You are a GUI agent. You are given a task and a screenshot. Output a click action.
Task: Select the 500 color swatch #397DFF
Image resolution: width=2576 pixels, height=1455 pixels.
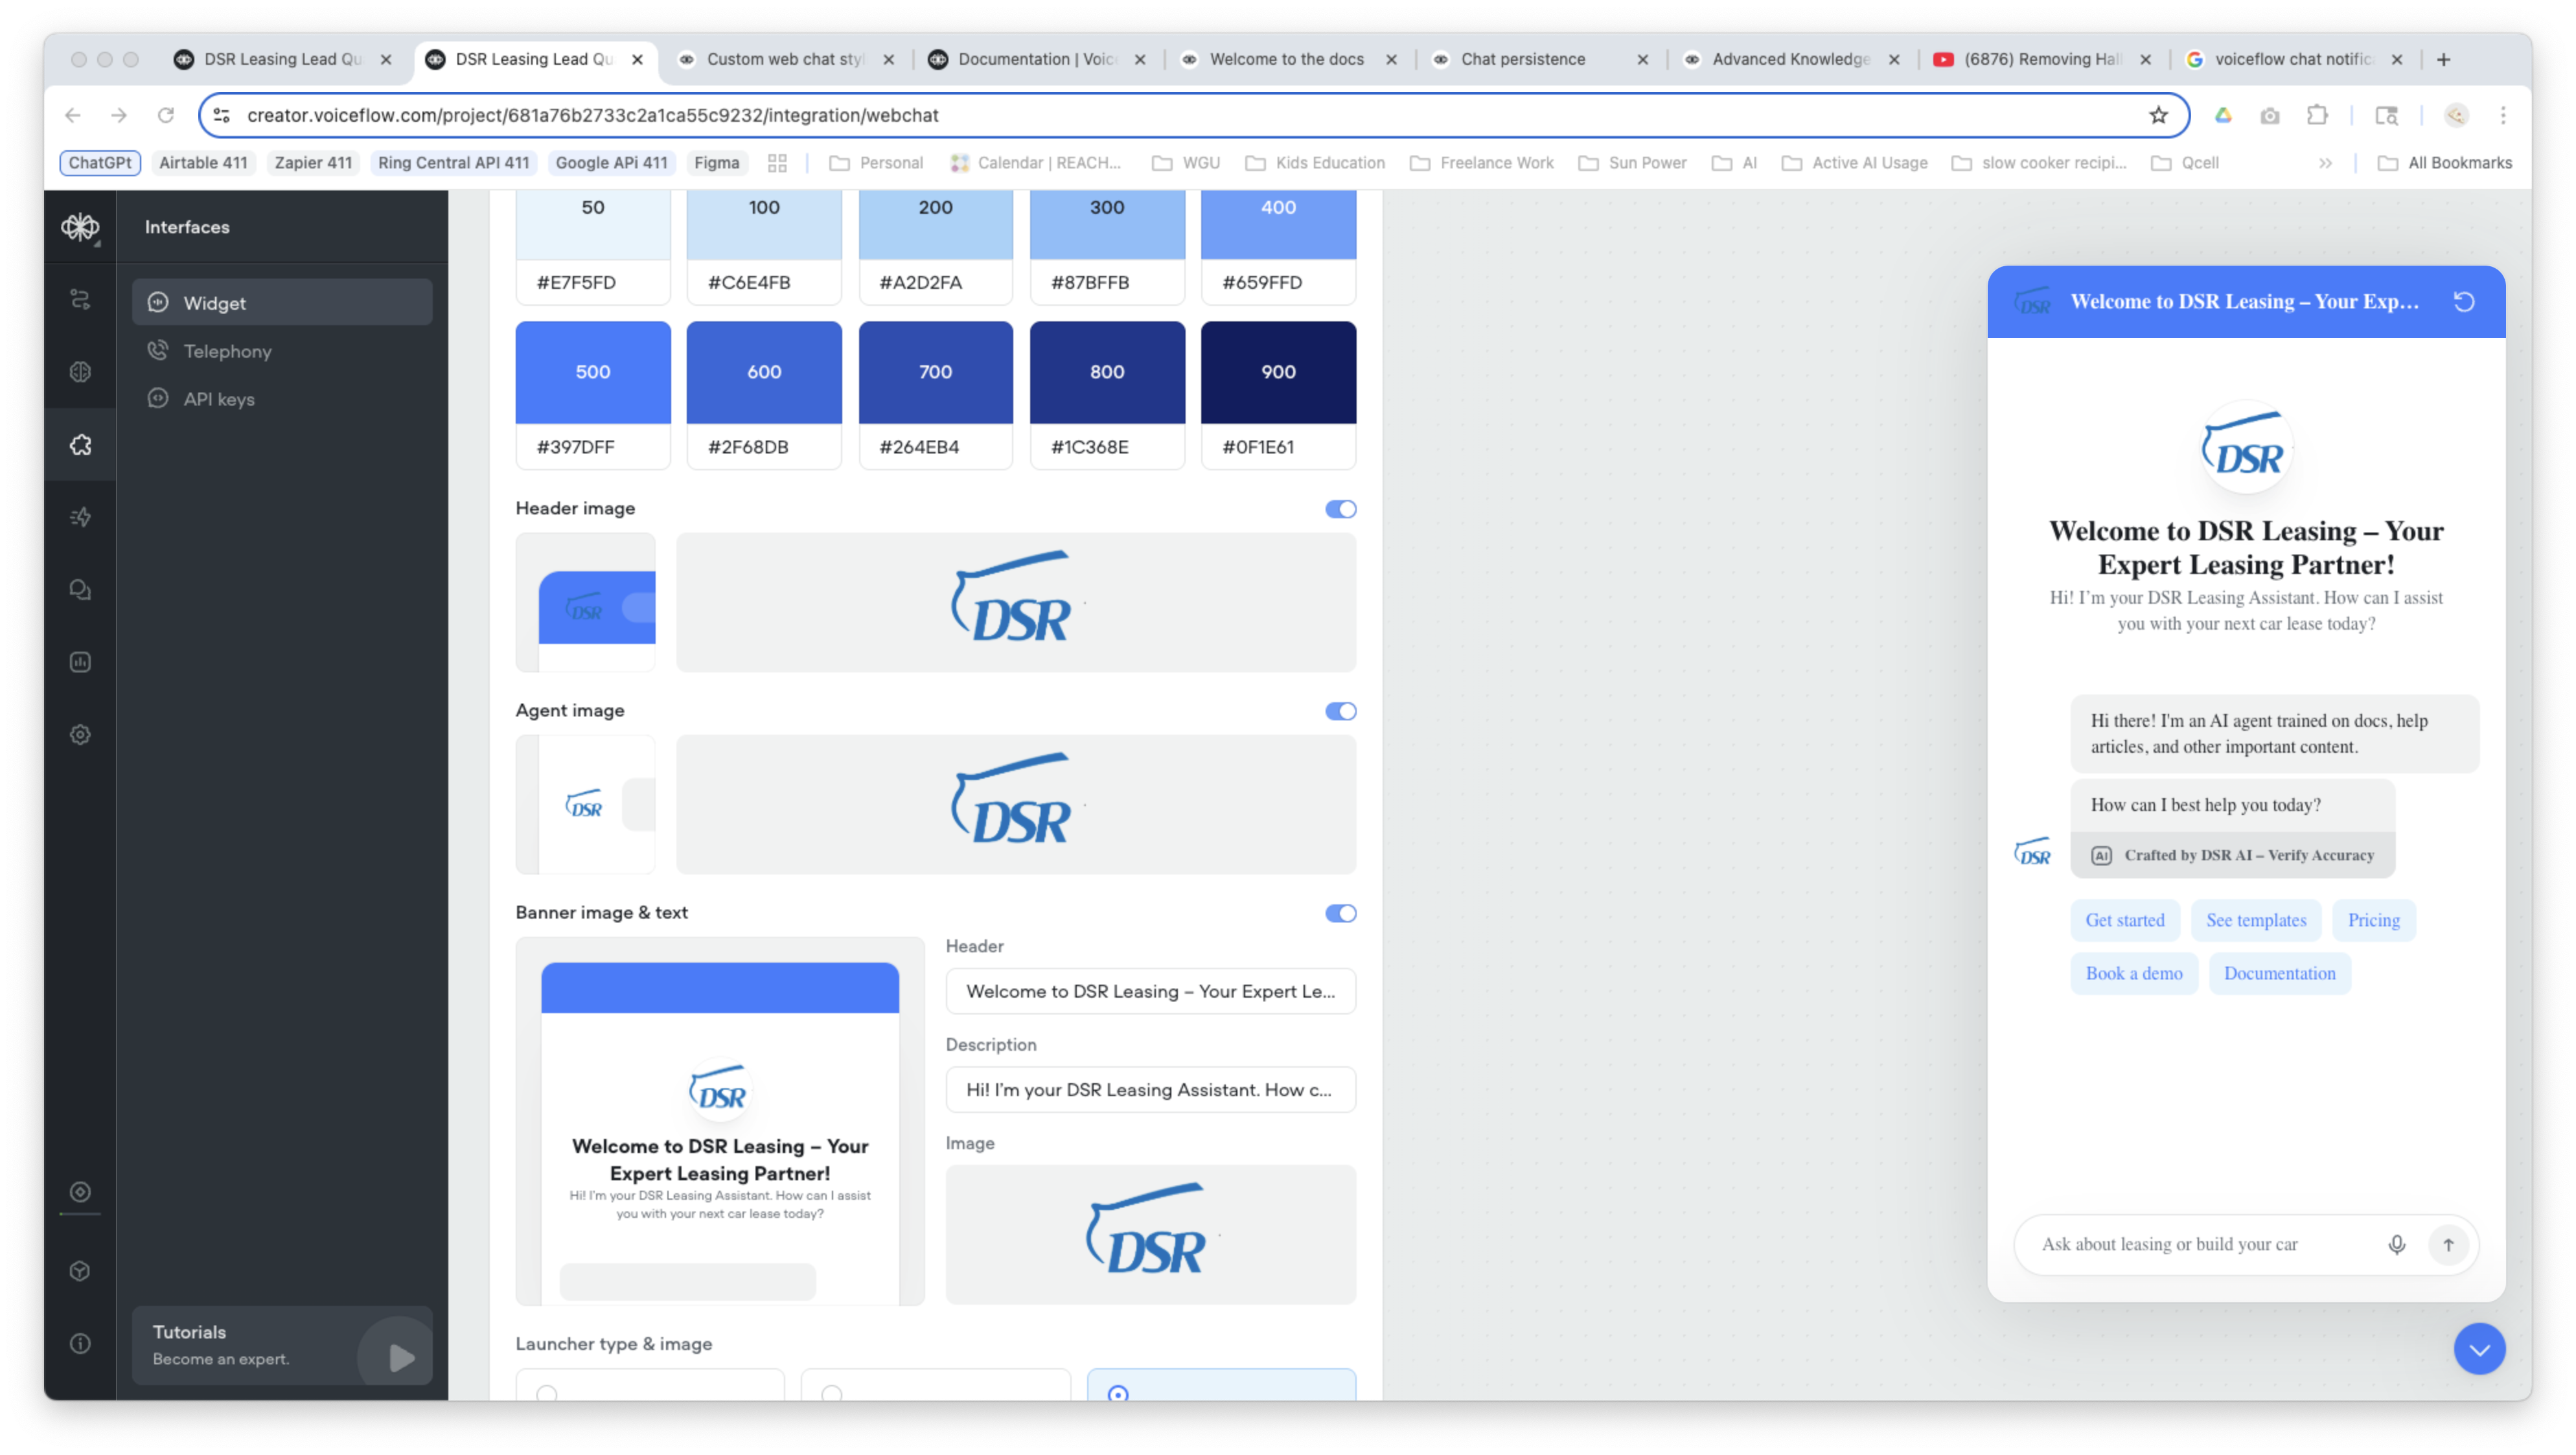coord(593,395)
